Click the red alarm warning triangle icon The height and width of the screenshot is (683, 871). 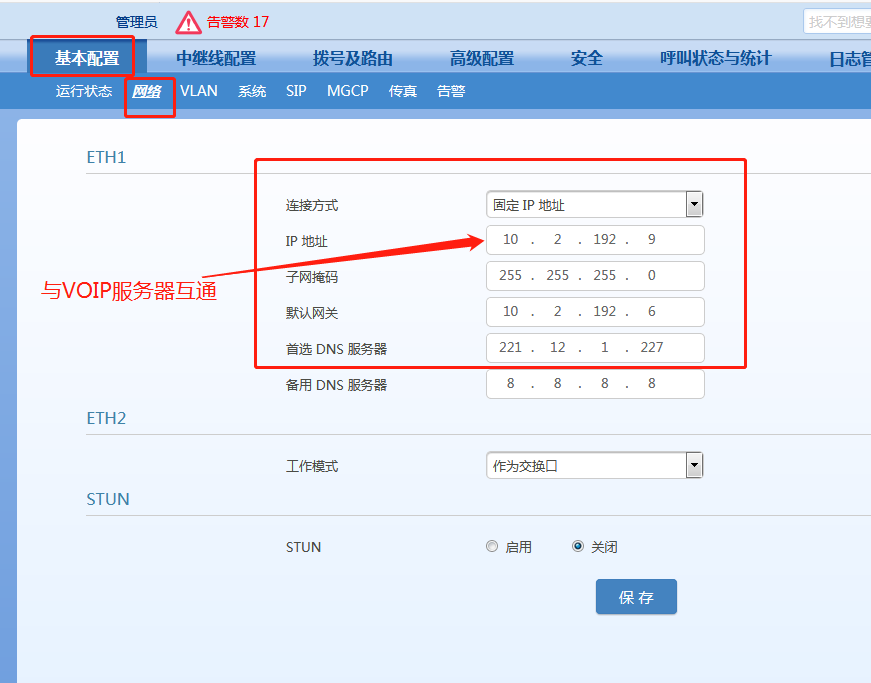188,22
